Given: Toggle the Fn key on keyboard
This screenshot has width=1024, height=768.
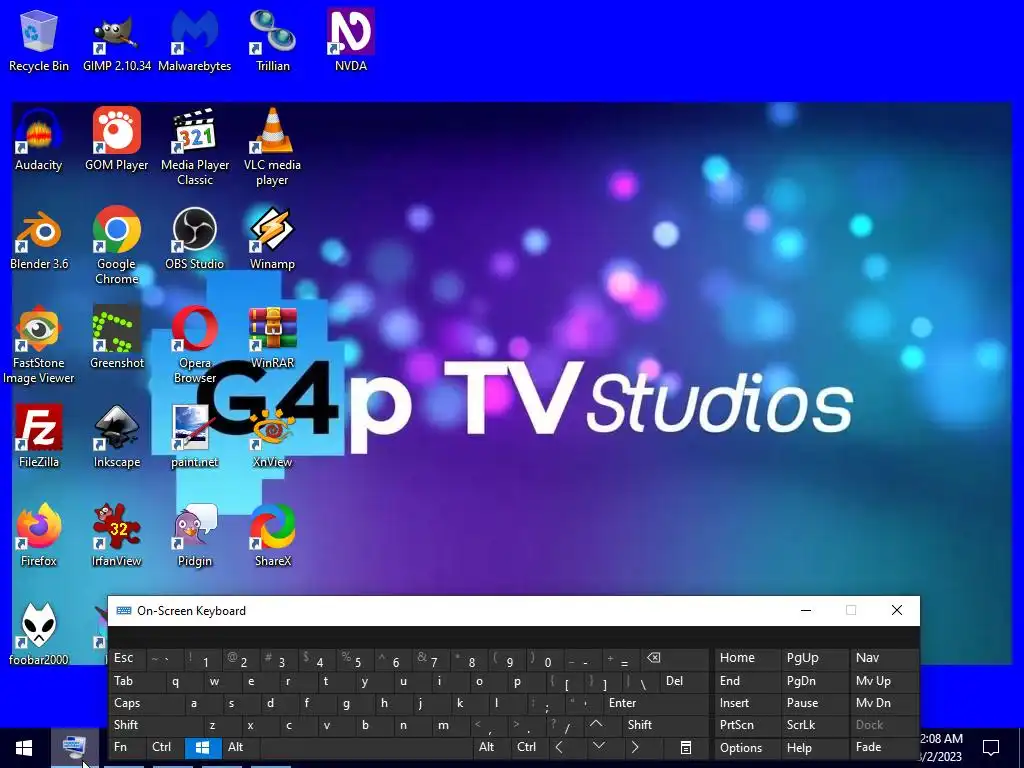Looking at the screenshot, I should [x=127, y=748].
